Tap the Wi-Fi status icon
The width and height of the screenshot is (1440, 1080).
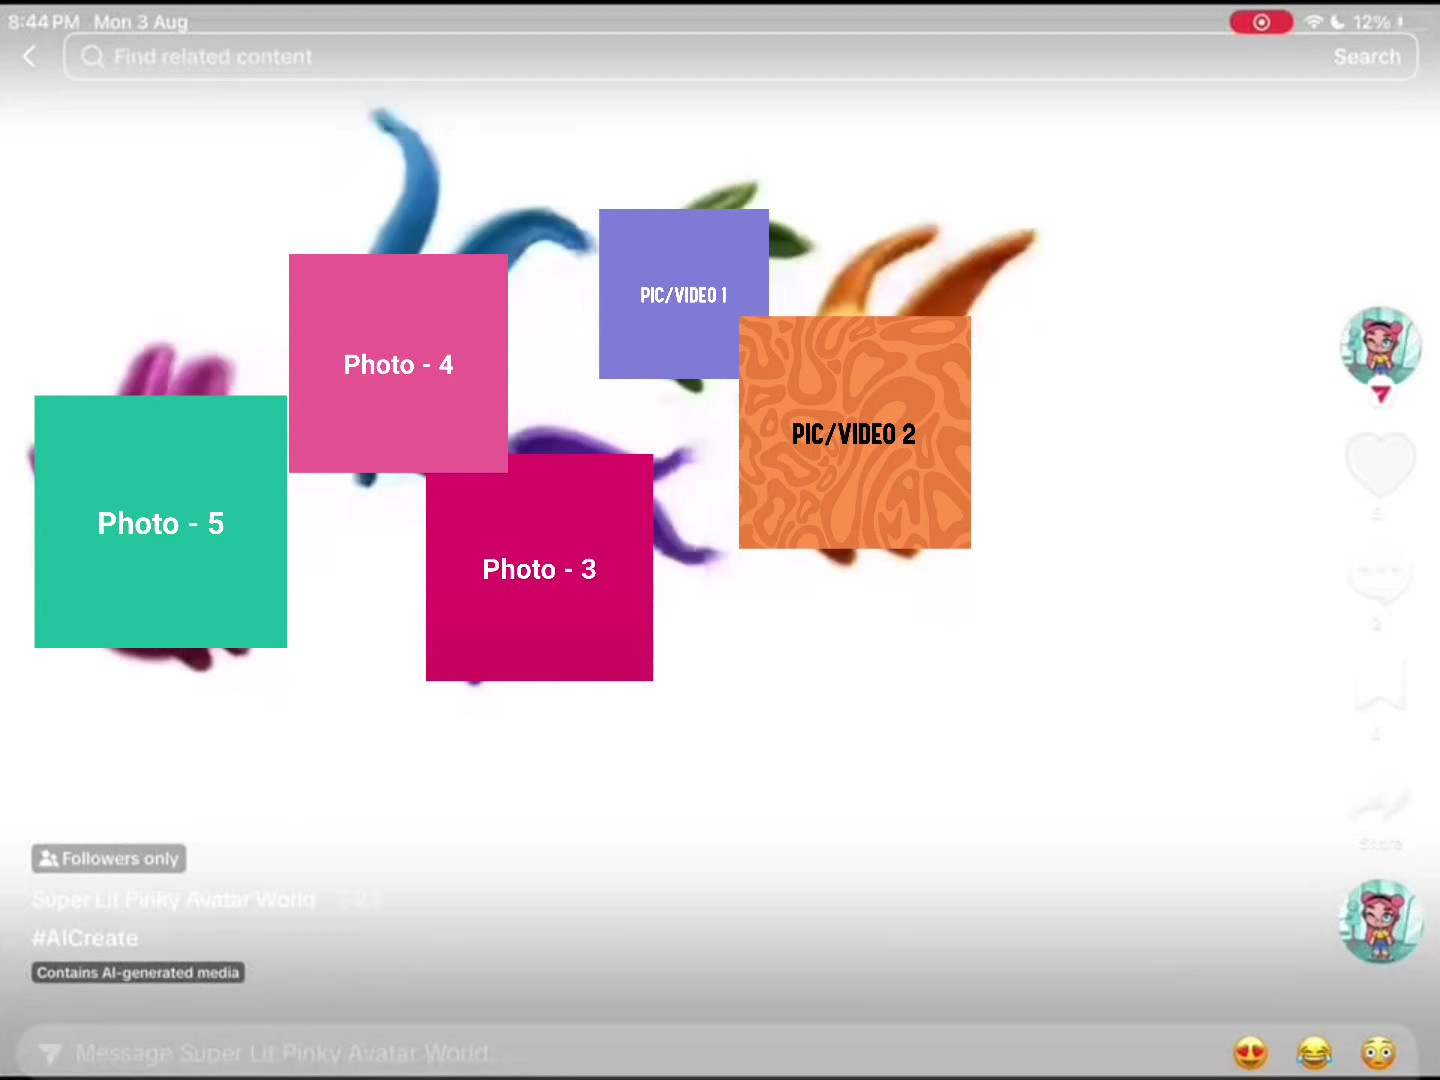(x=1314, y=22)
